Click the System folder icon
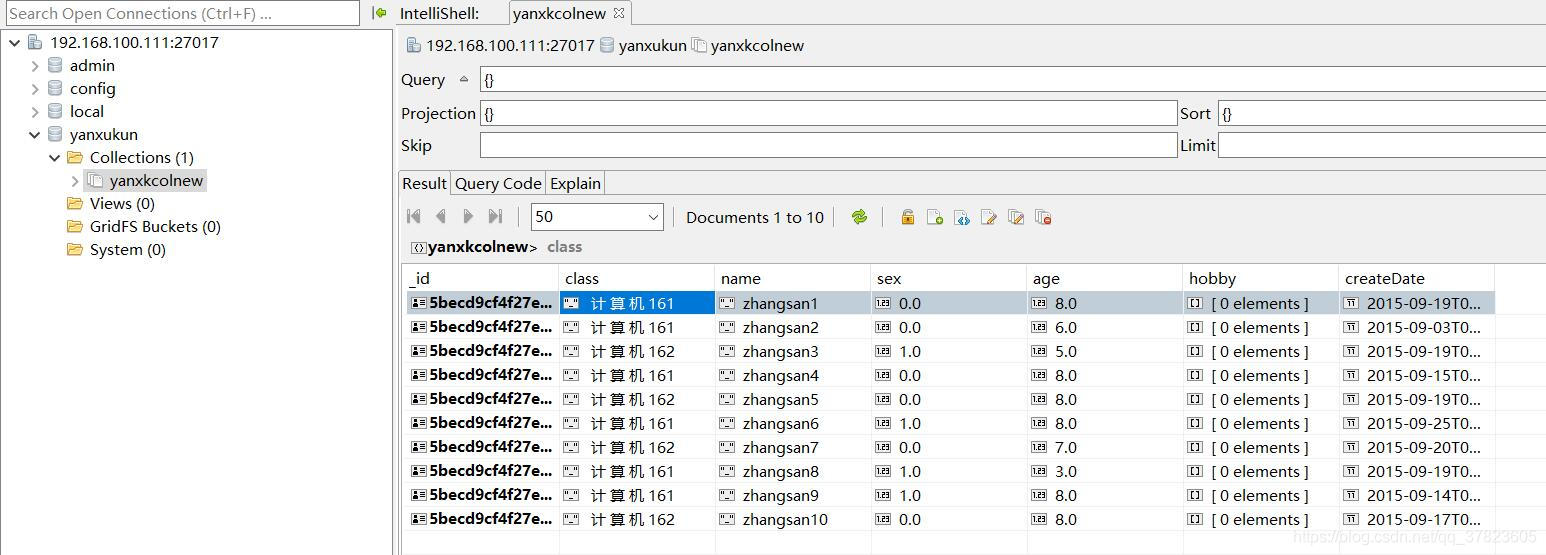Screen dimensions: 1546x555 pos(75,249)
